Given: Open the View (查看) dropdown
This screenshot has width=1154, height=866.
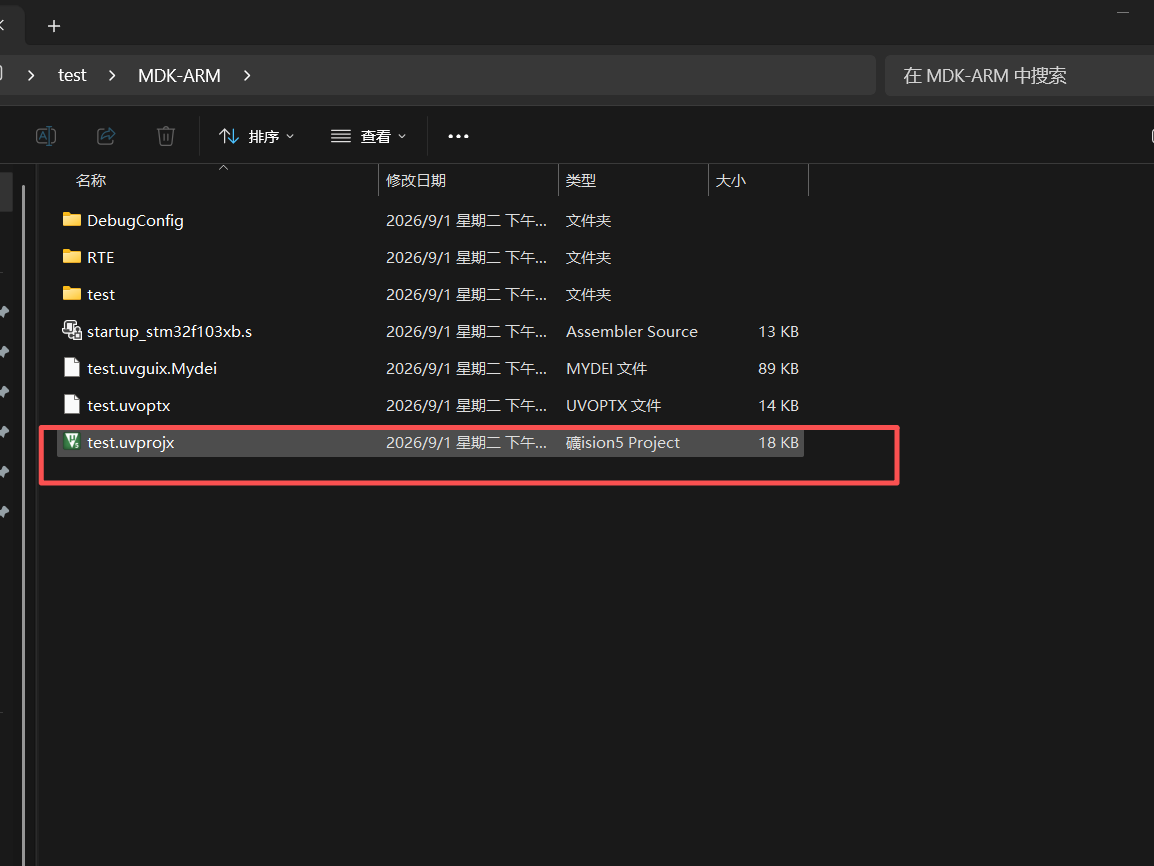Looking at the screenshot, I should coord(368,136).
